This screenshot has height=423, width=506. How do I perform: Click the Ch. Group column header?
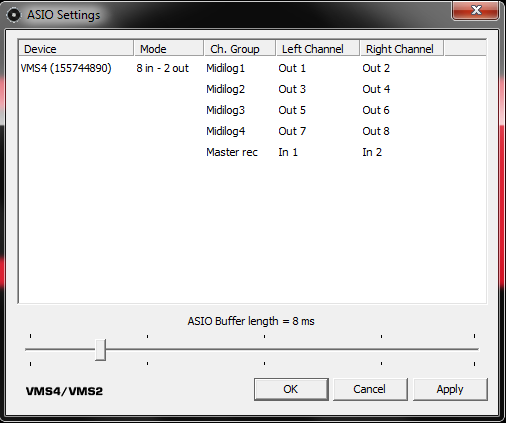coord(240,49)
